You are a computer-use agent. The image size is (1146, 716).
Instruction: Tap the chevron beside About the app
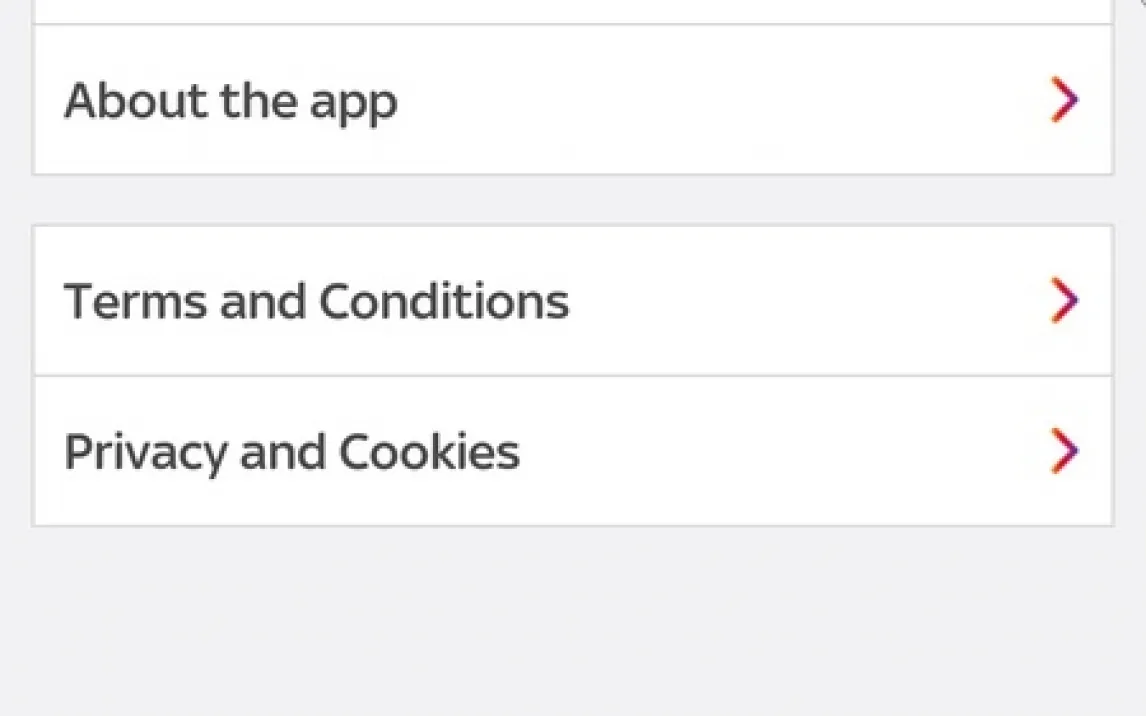point(1064,100)
